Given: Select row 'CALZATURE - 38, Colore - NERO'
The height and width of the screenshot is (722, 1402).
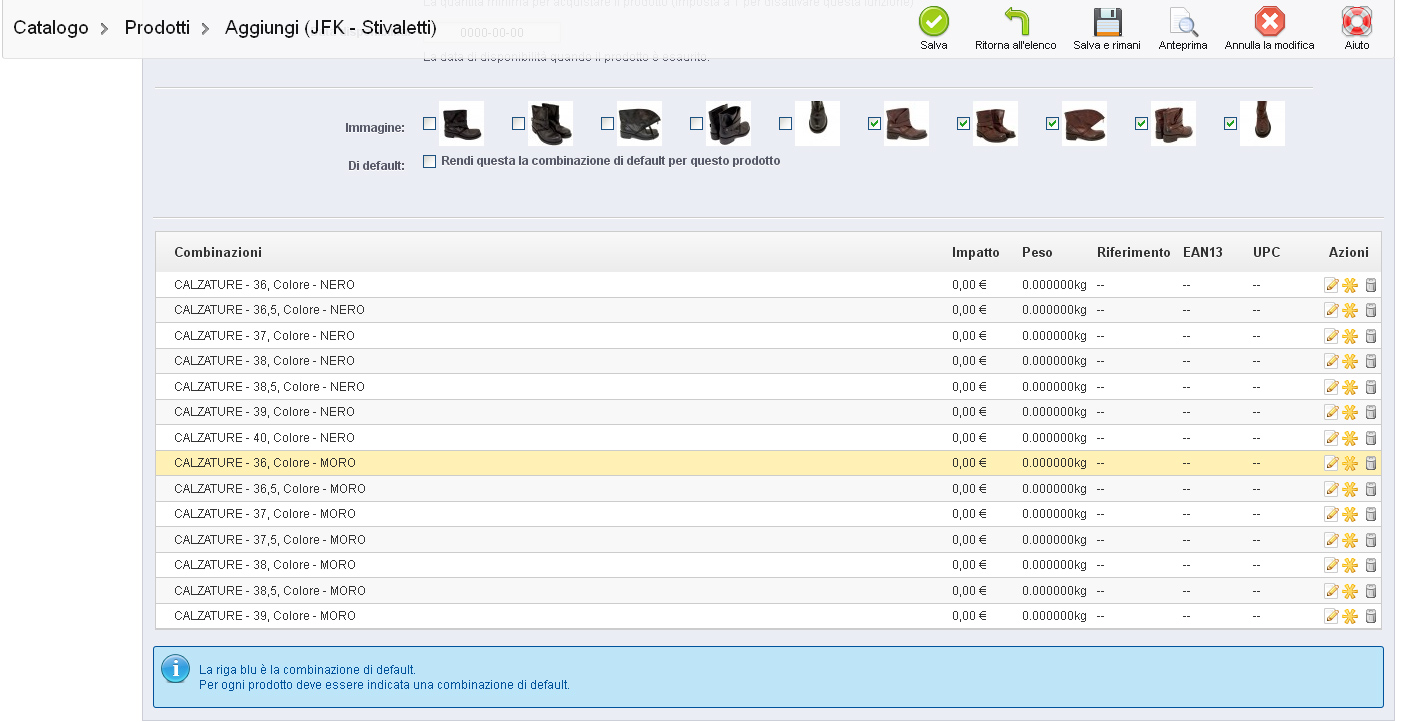Looking at the screenshot, I should pyautogui.click(x=768, y=361).
